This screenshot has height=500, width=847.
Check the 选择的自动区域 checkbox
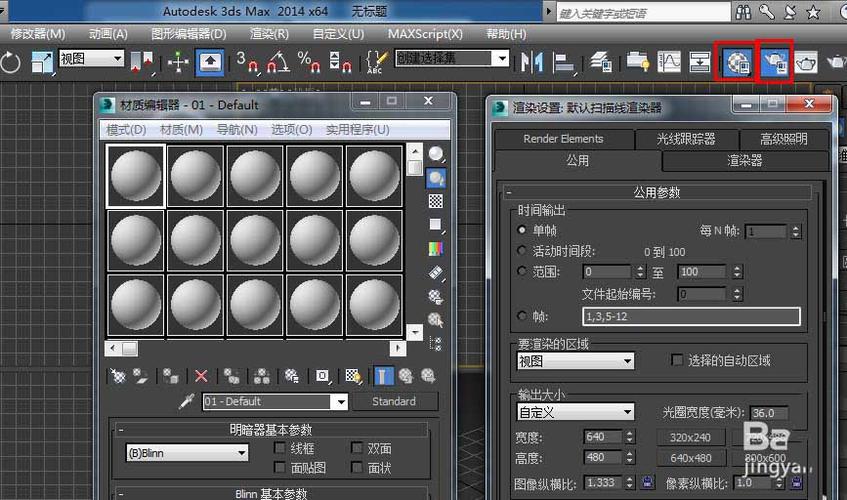(677, 360)
